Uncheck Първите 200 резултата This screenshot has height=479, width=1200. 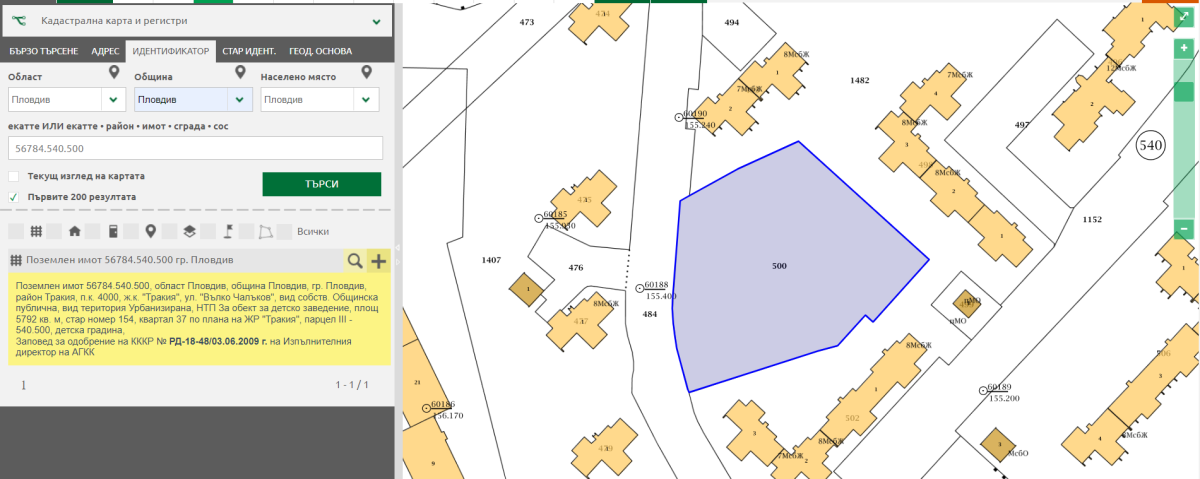coord(14,197)
